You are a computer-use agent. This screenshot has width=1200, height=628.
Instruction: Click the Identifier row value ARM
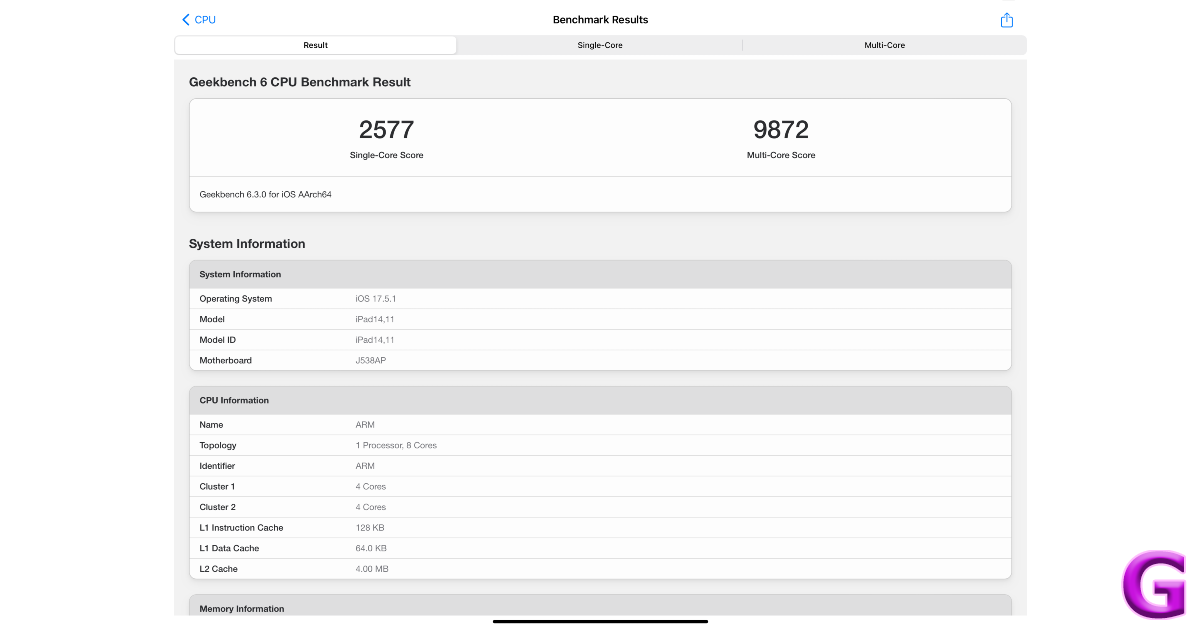pos(365,466)
